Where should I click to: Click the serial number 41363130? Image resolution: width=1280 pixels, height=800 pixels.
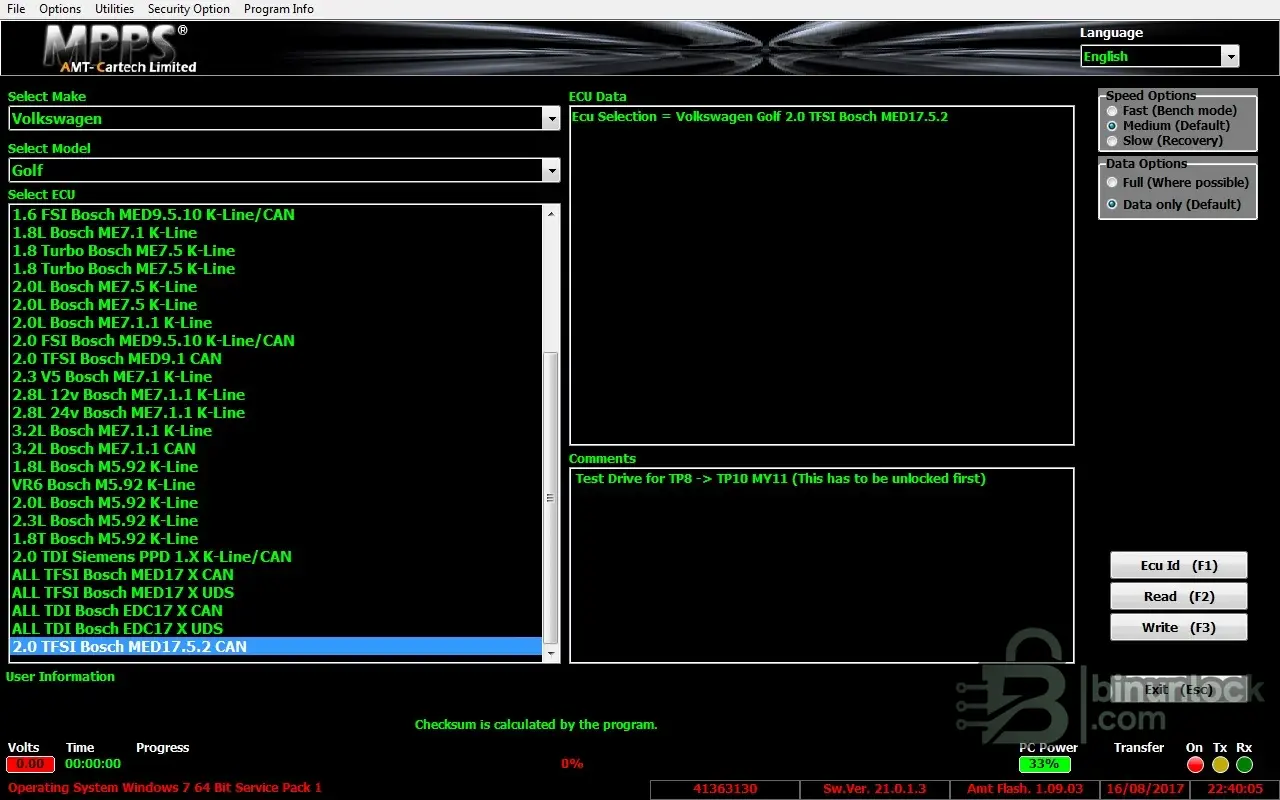point(725,790)
